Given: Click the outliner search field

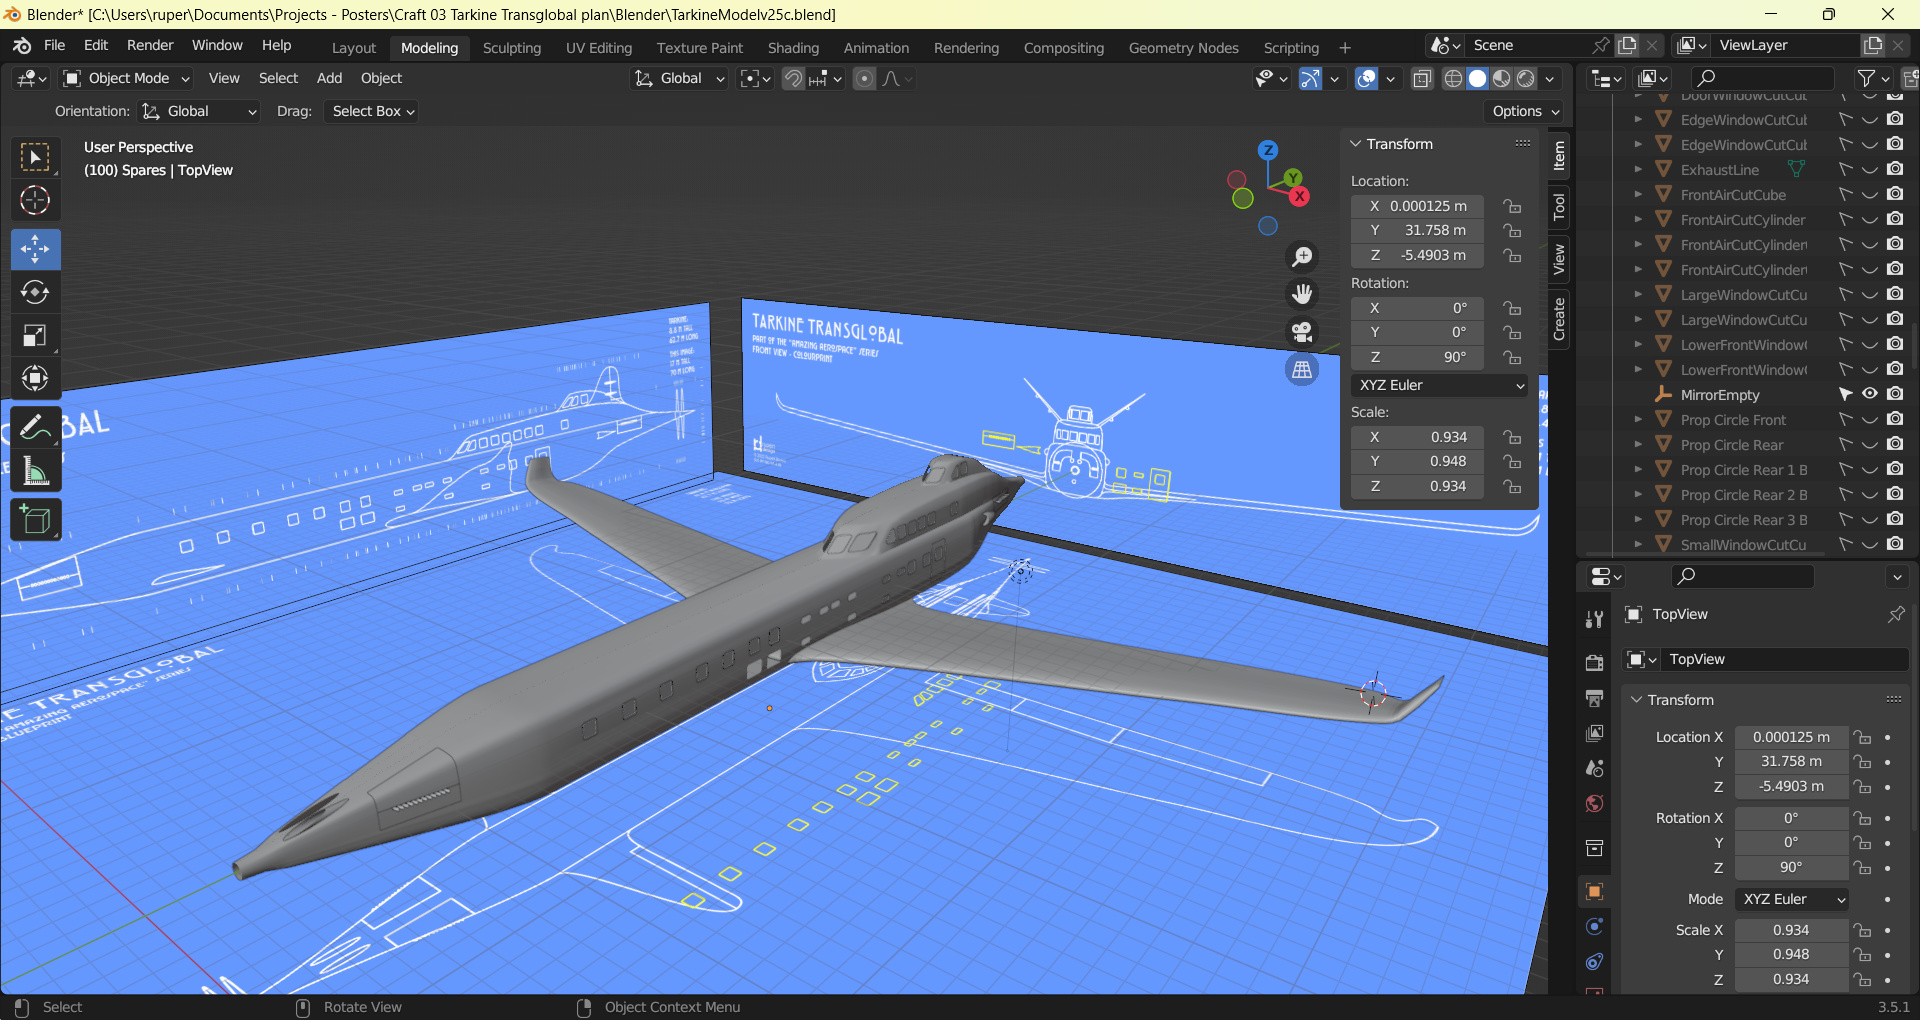Looking at the screenshot, I should pos(1762,78).
